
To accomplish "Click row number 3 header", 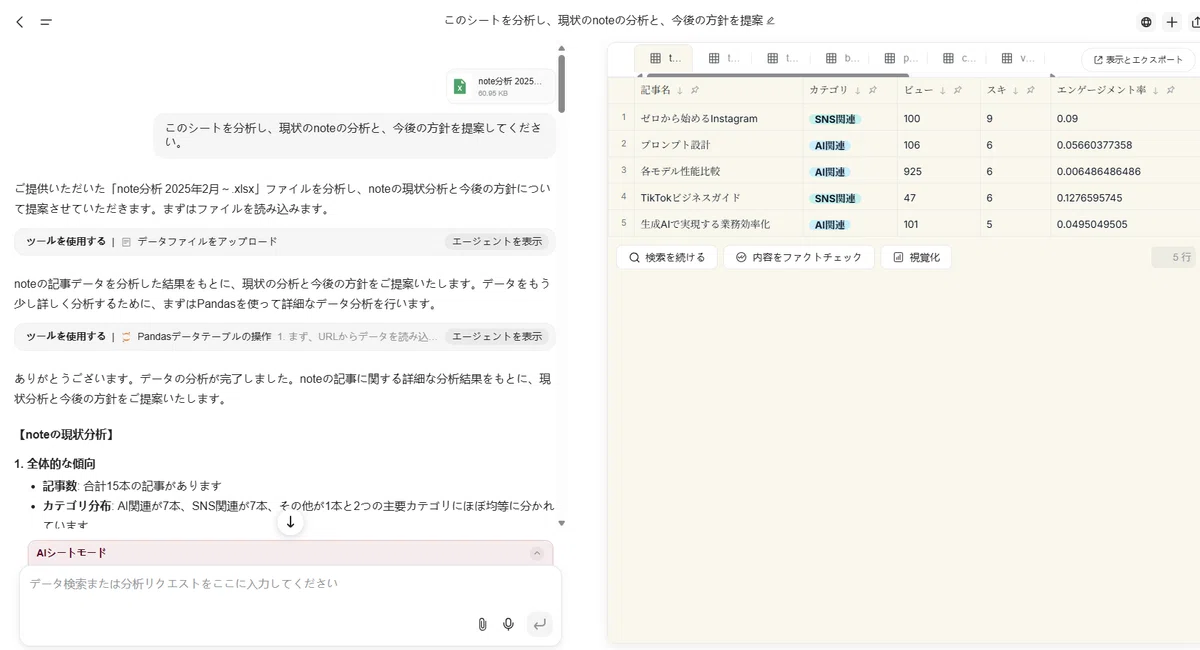I will pyautogui.click(x=623, y=170).
